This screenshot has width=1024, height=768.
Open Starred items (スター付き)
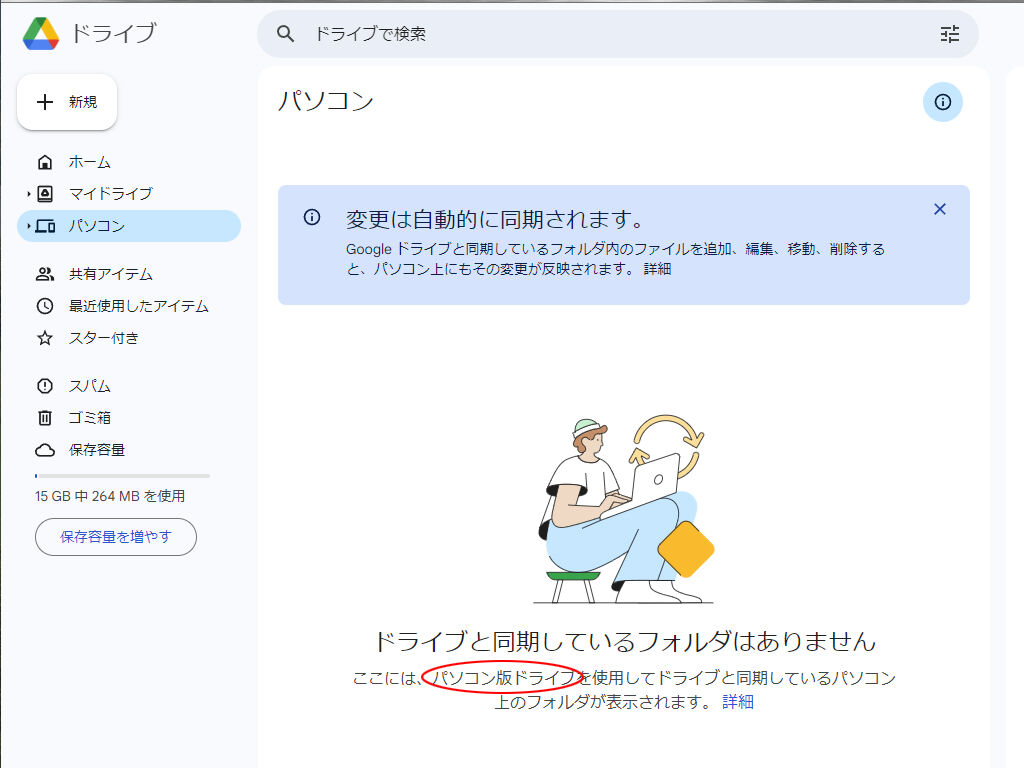103,338
